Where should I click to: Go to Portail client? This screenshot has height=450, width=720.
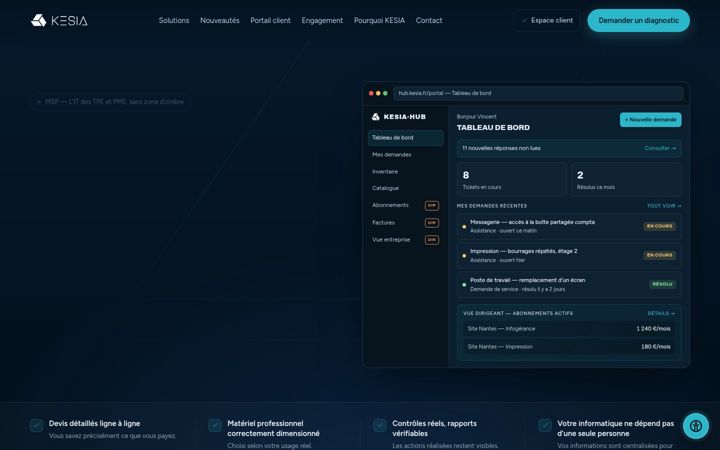(270, 20)
